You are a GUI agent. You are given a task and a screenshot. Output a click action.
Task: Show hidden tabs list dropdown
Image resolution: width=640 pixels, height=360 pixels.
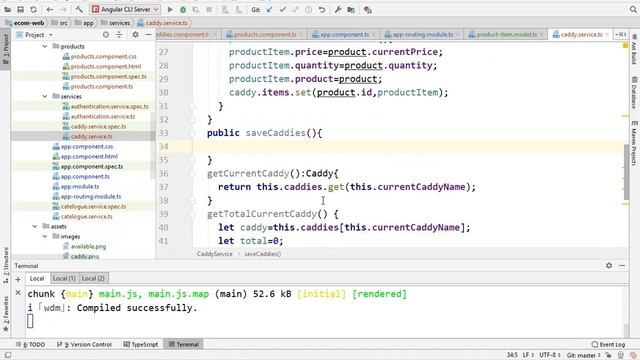[621, 35]
